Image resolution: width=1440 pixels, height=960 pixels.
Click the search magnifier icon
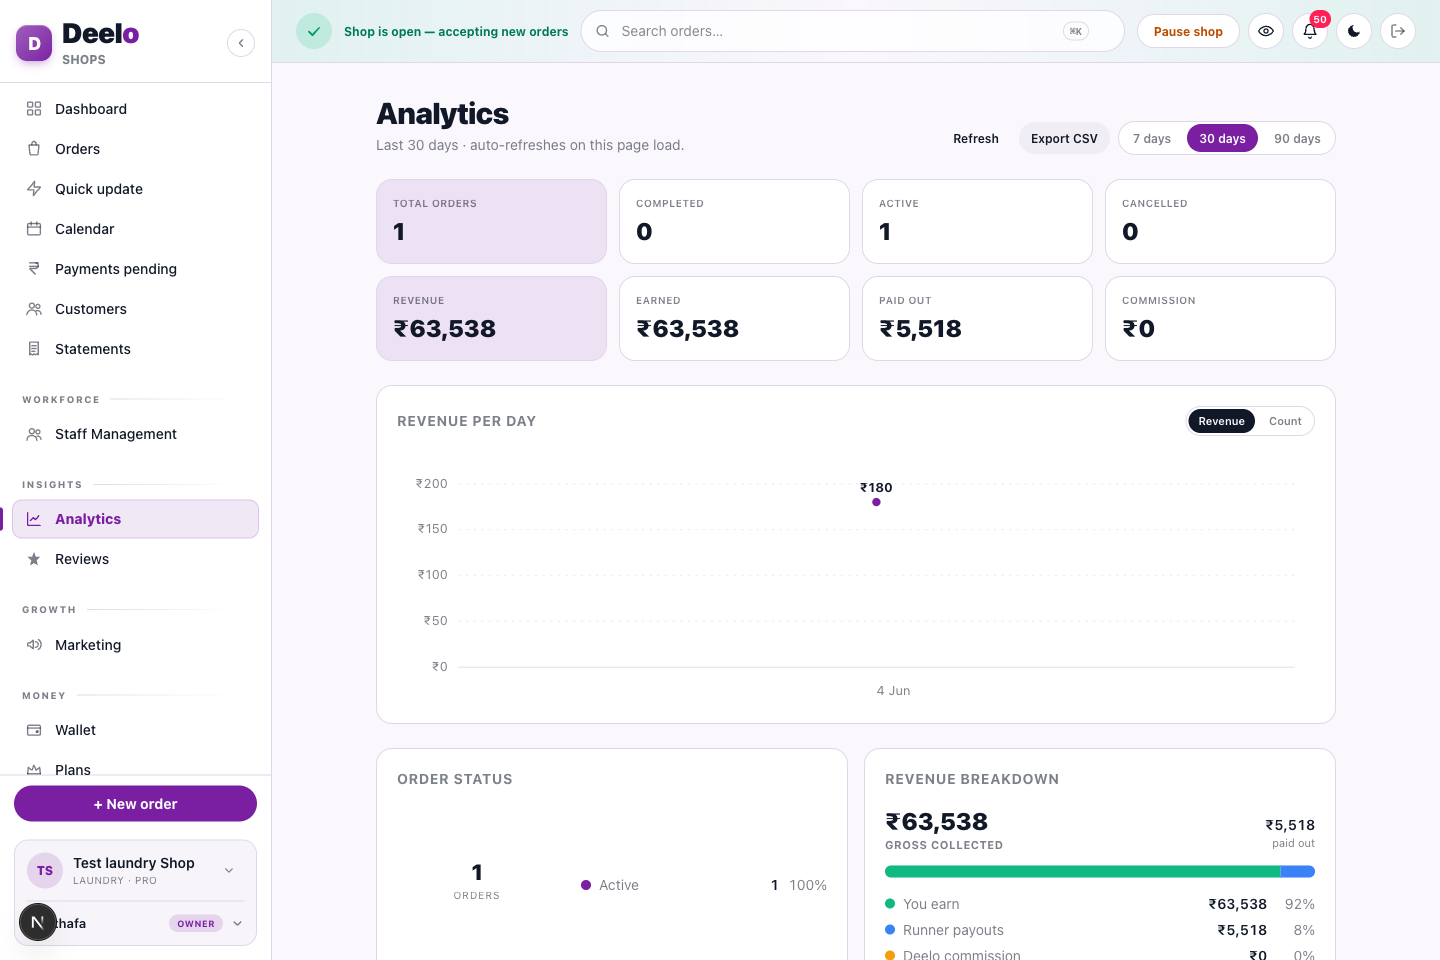(603, 31)
